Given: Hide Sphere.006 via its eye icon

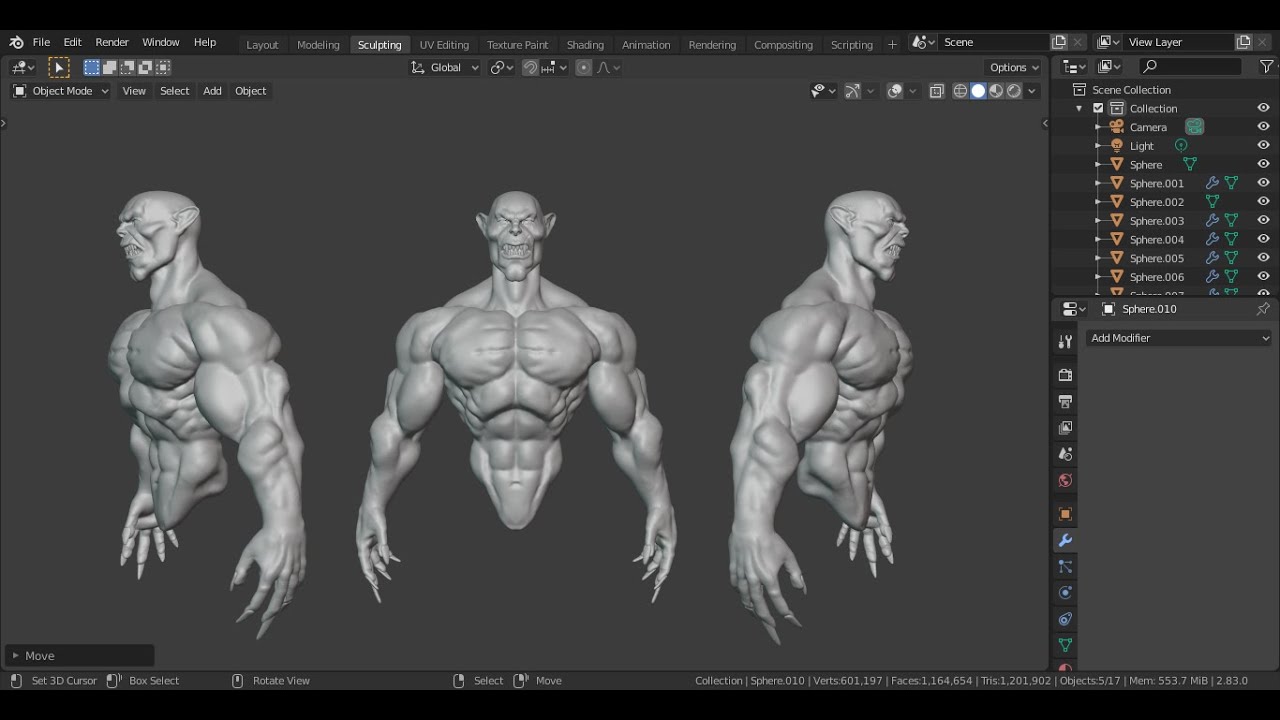Looking at the screenshot, I should [1263, 276].
